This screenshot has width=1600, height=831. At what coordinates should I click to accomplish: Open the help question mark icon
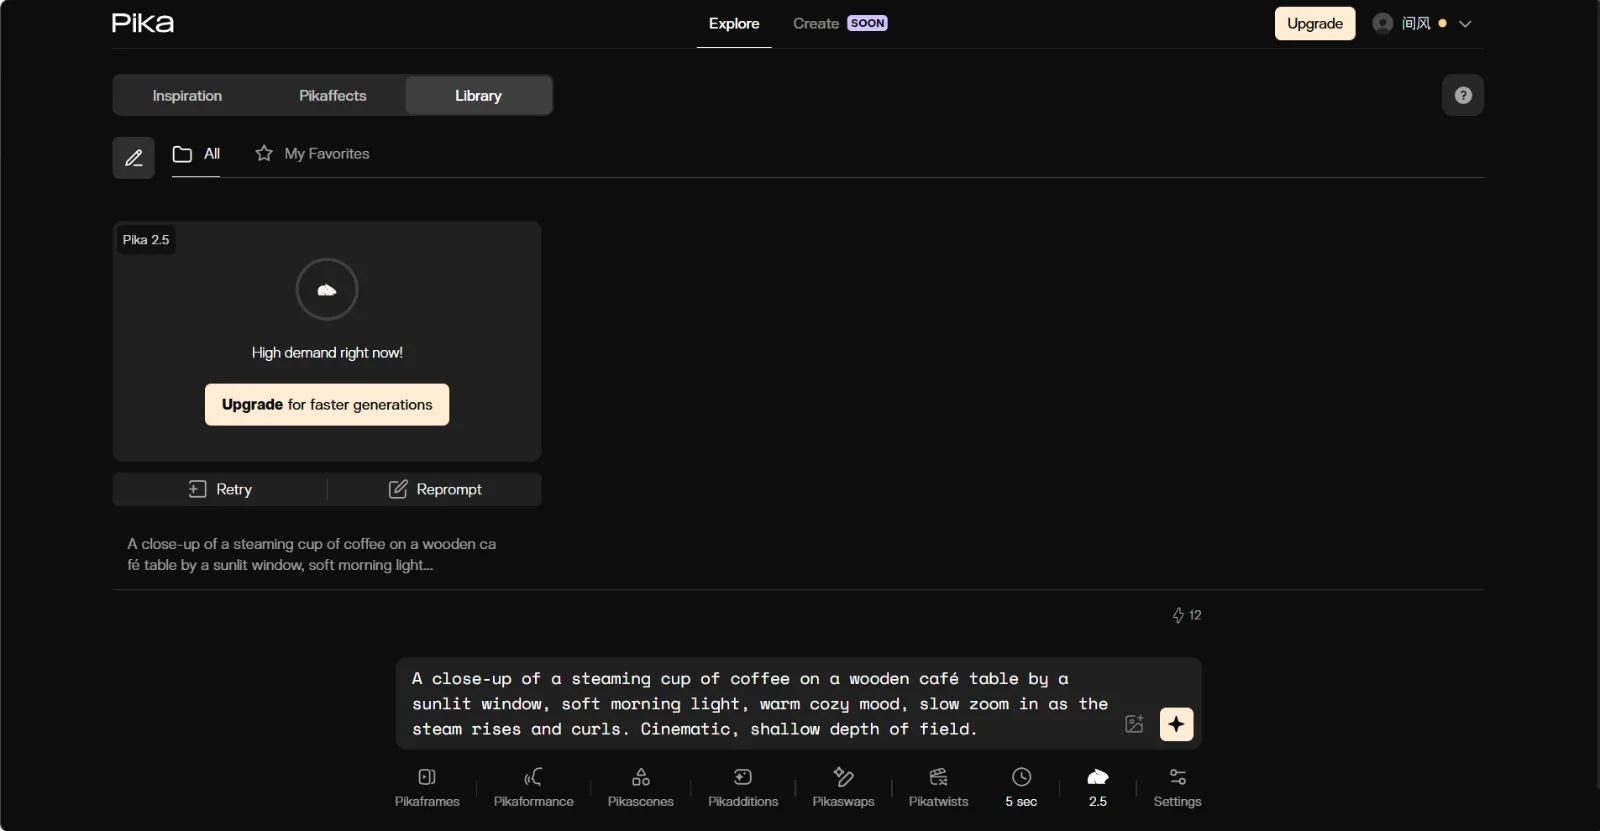coord(1463,95)
